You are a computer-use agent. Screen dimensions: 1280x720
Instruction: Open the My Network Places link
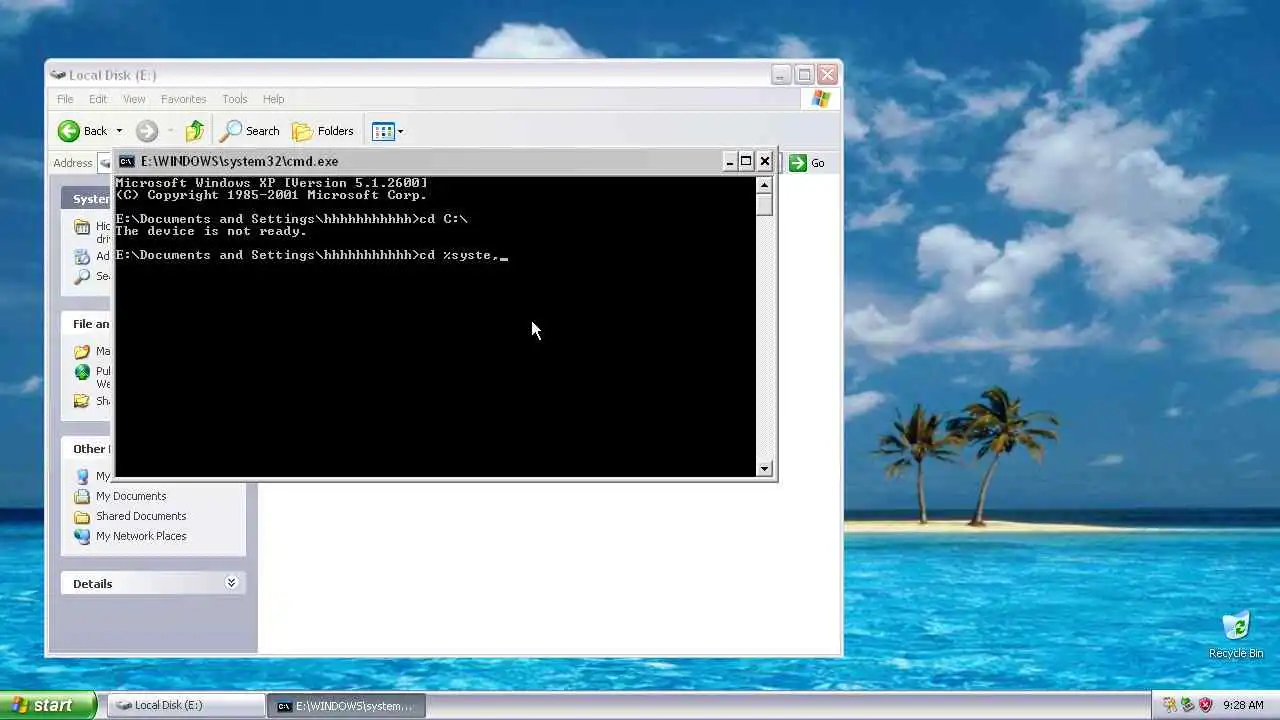[x=141, y=536]
